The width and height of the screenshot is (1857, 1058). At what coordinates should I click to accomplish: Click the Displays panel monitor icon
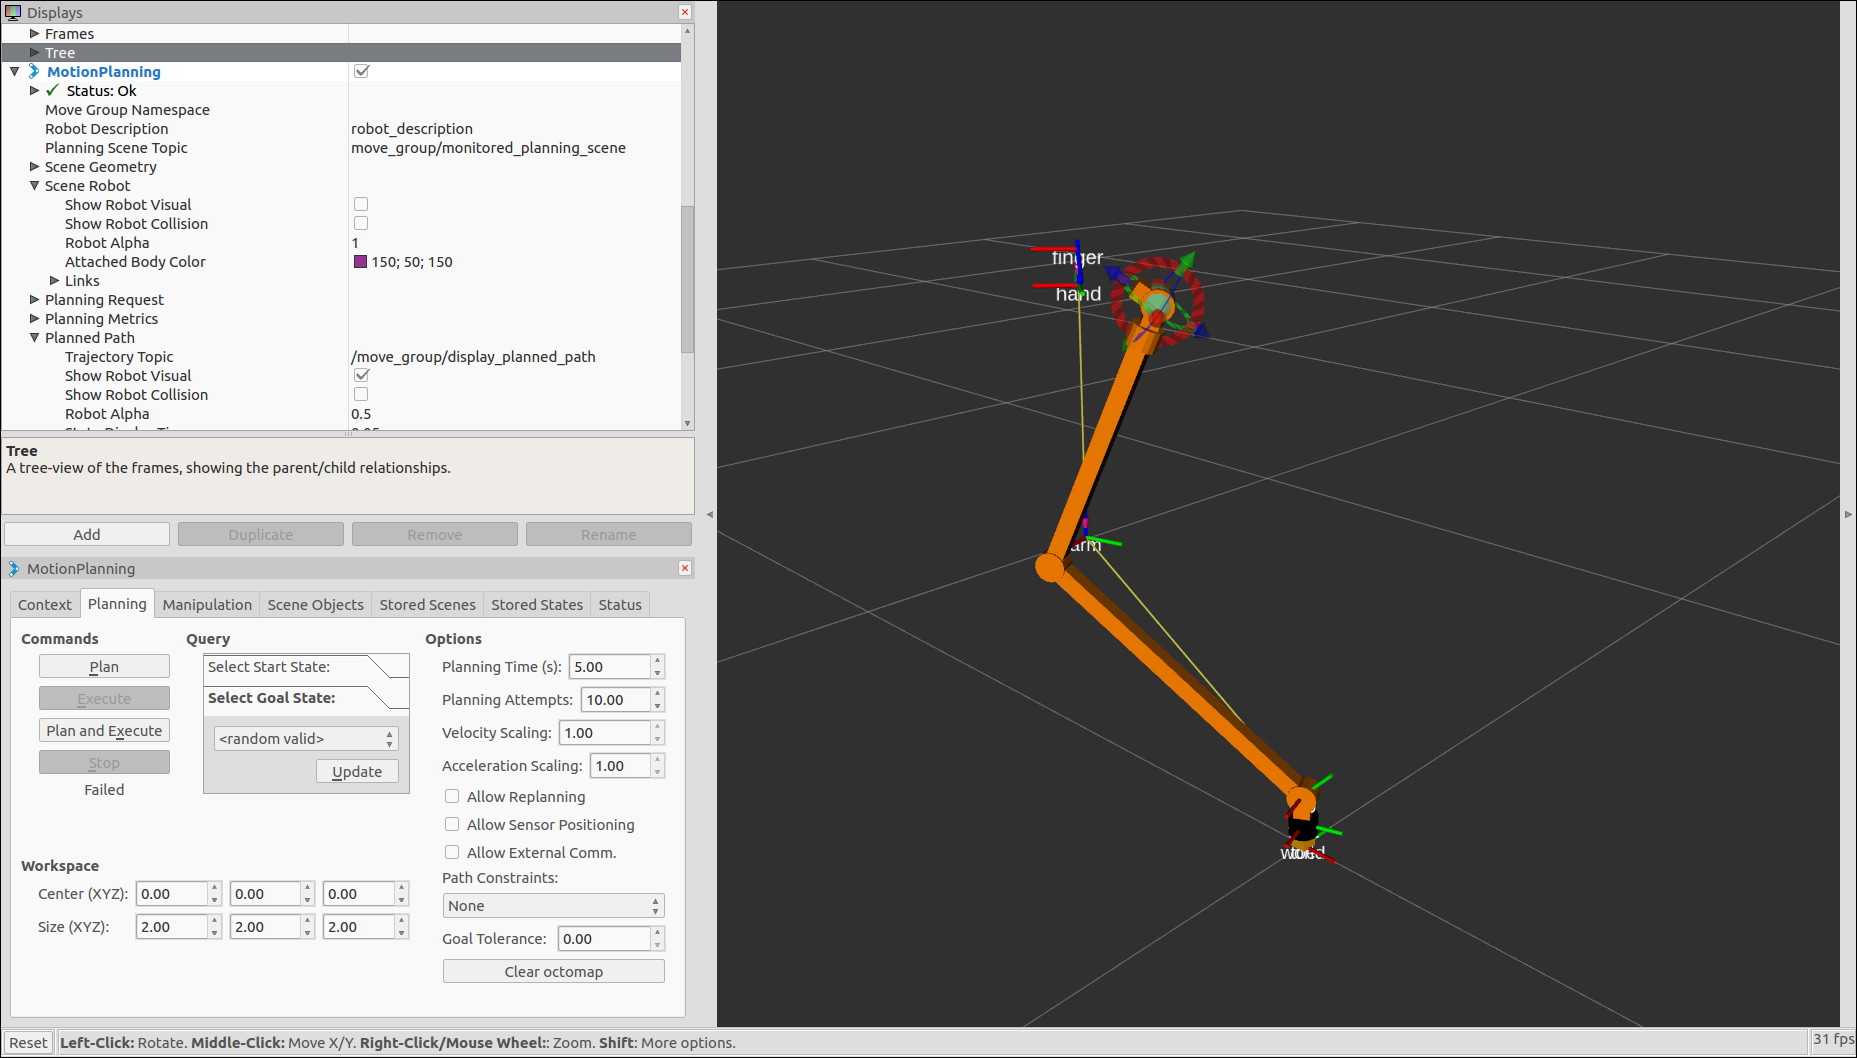13,12
